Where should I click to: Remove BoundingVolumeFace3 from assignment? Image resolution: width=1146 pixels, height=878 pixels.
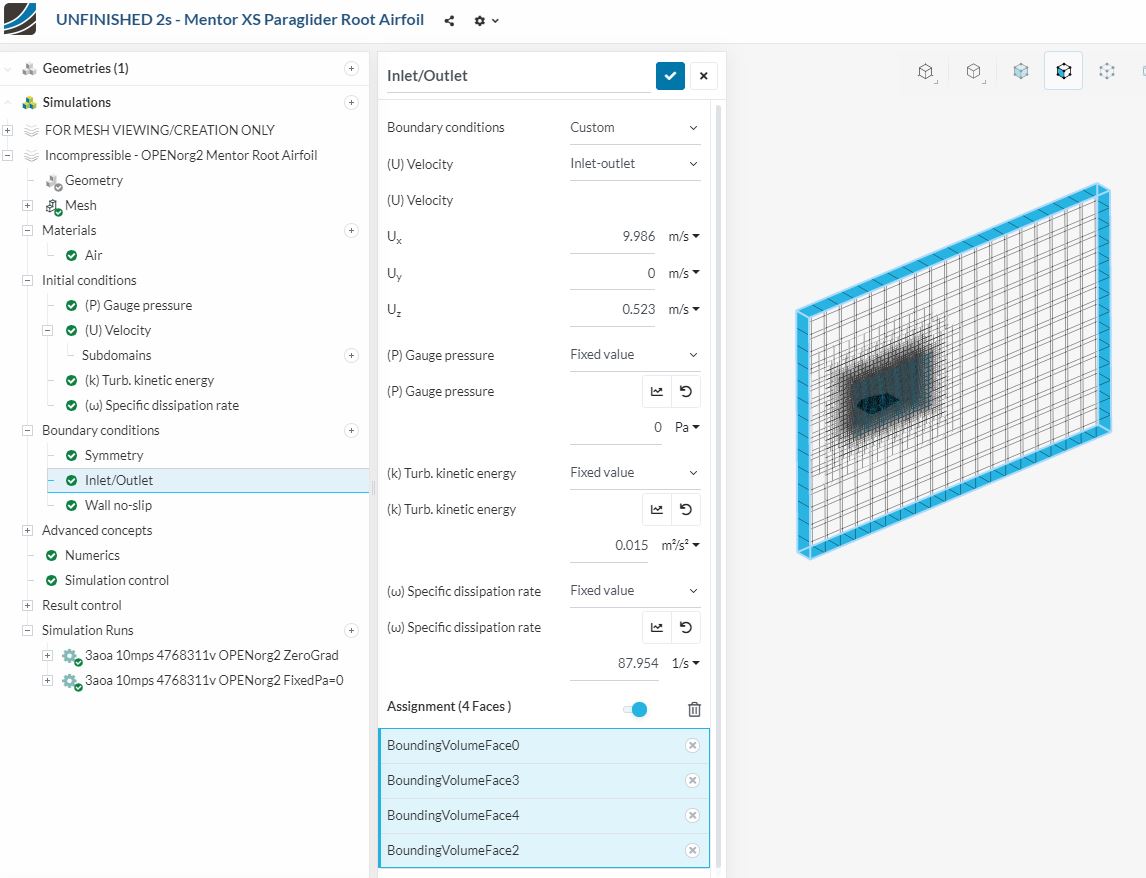point(692,780)
